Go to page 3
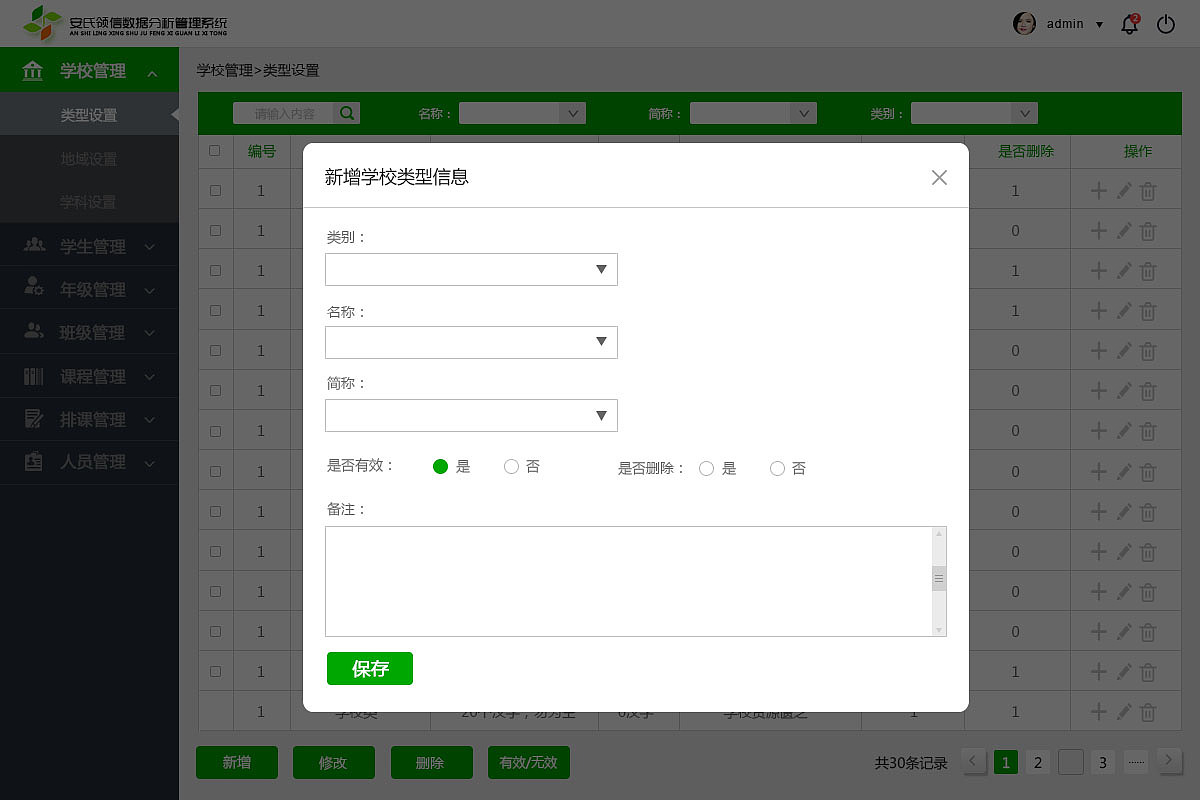Image resolution: width=1200 pixels, height=800 pixels. 1103,762
